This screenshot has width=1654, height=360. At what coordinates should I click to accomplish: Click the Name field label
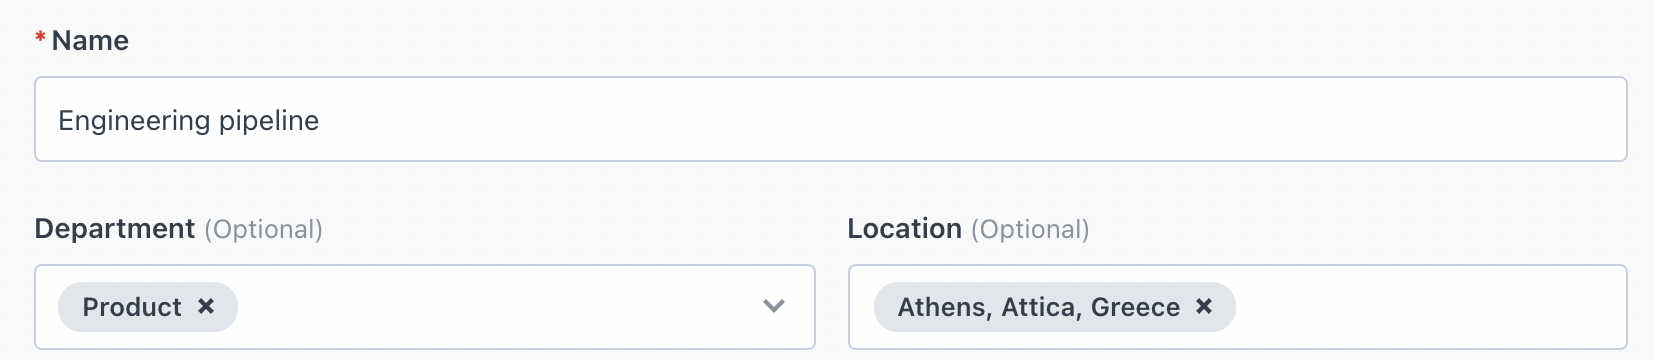pyautogui.click(x=90, y=41)
